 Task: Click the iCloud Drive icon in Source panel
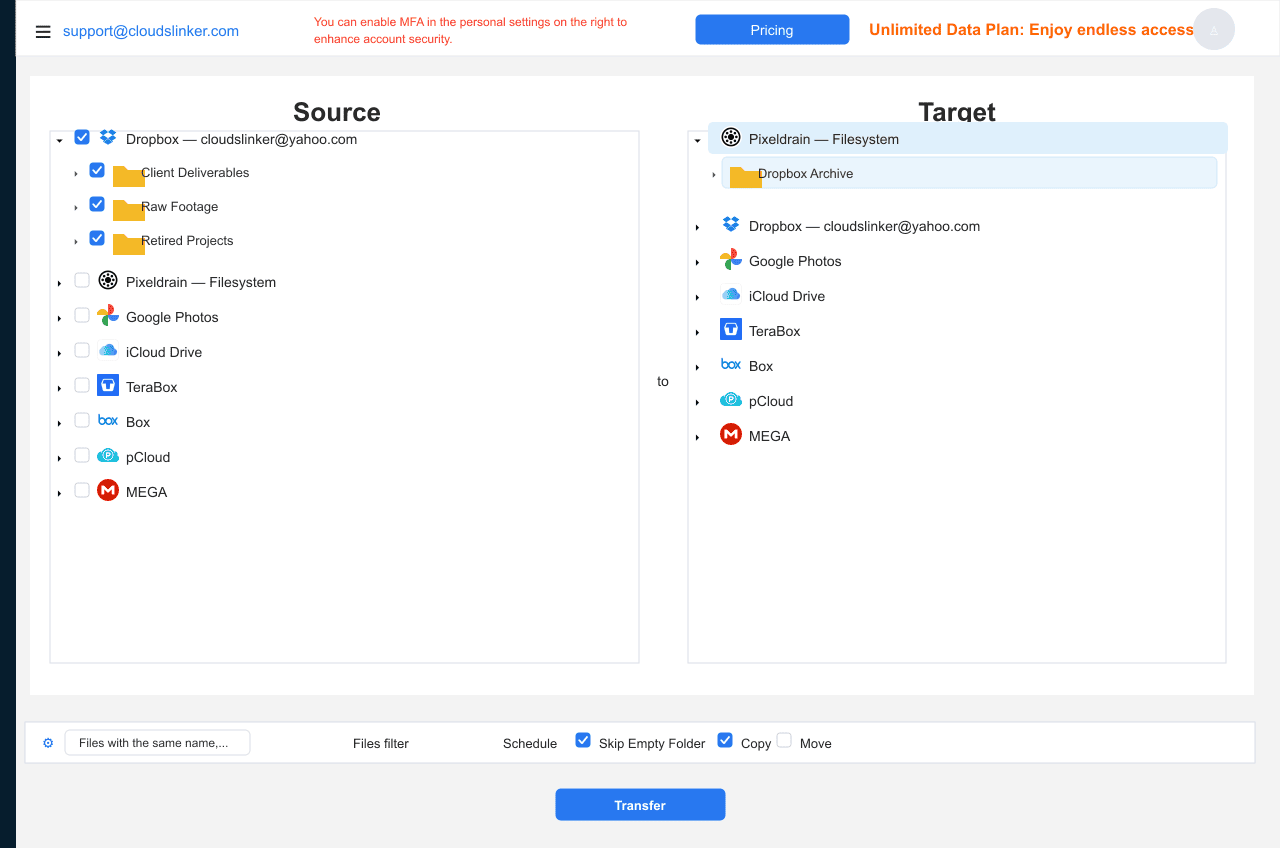[x=108, y=351]
